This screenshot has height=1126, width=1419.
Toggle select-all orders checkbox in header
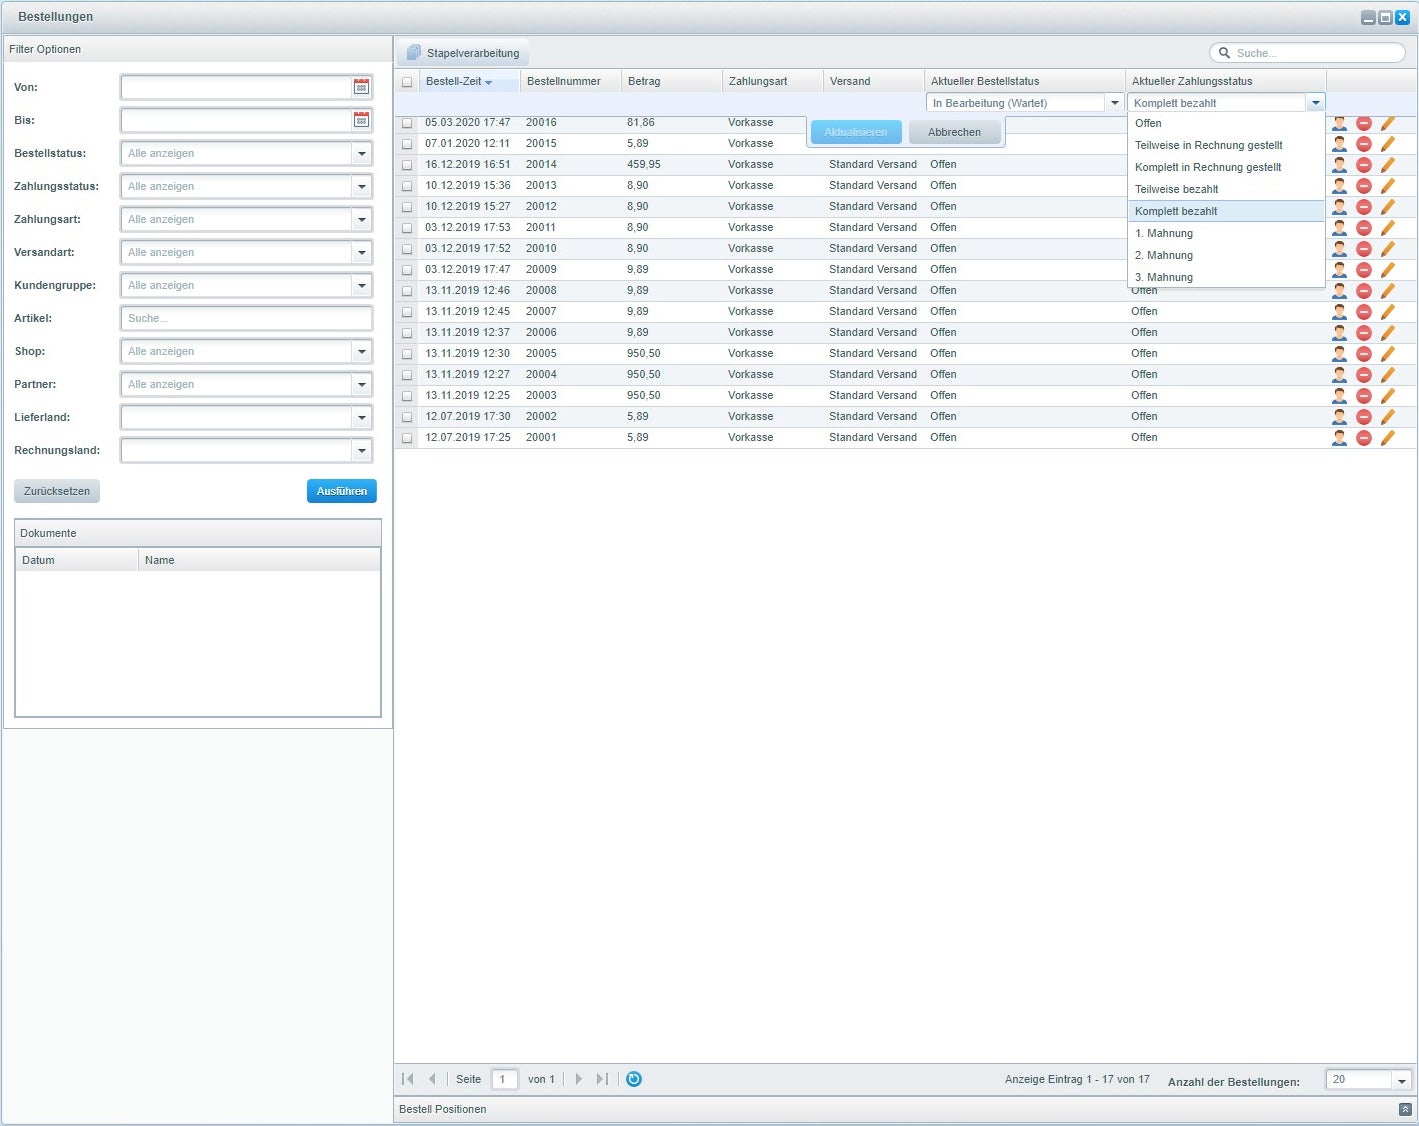(x=407, y=82)
